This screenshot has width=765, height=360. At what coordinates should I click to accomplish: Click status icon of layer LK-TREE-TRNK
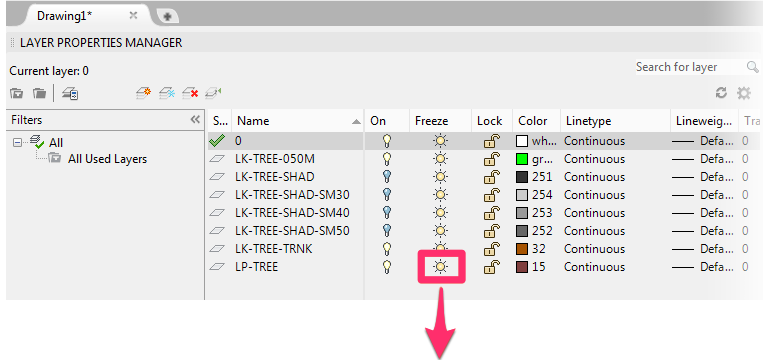coord(217,249)
